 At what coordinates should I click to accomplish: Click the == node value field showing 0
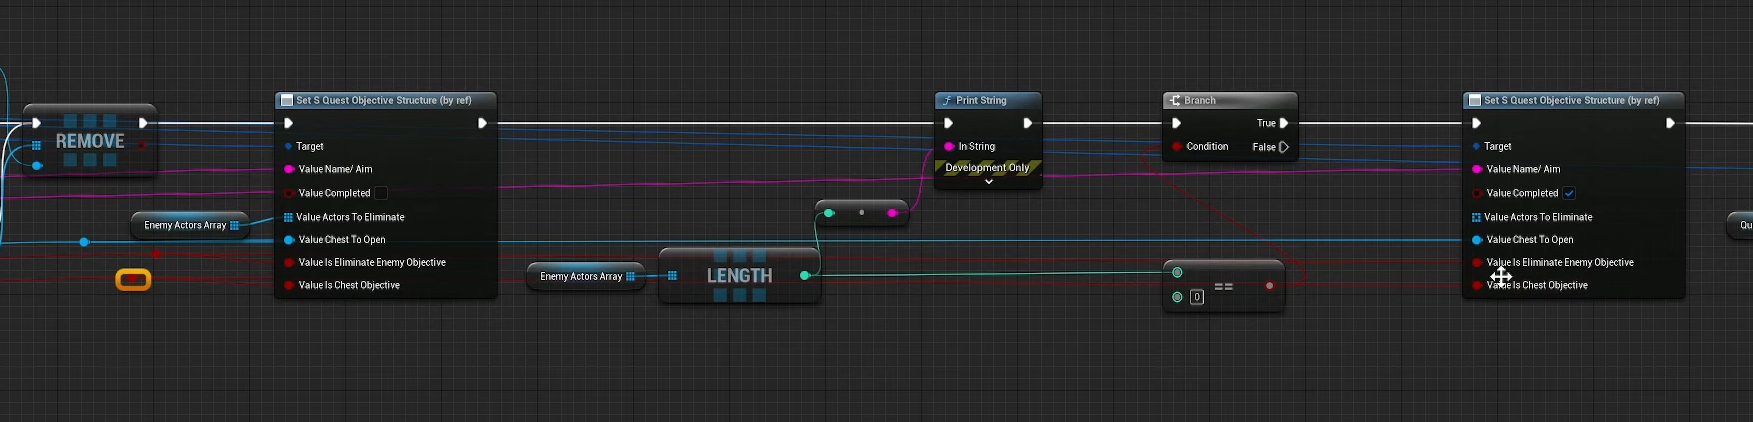pyautogui.click(x=1197, y=297)
